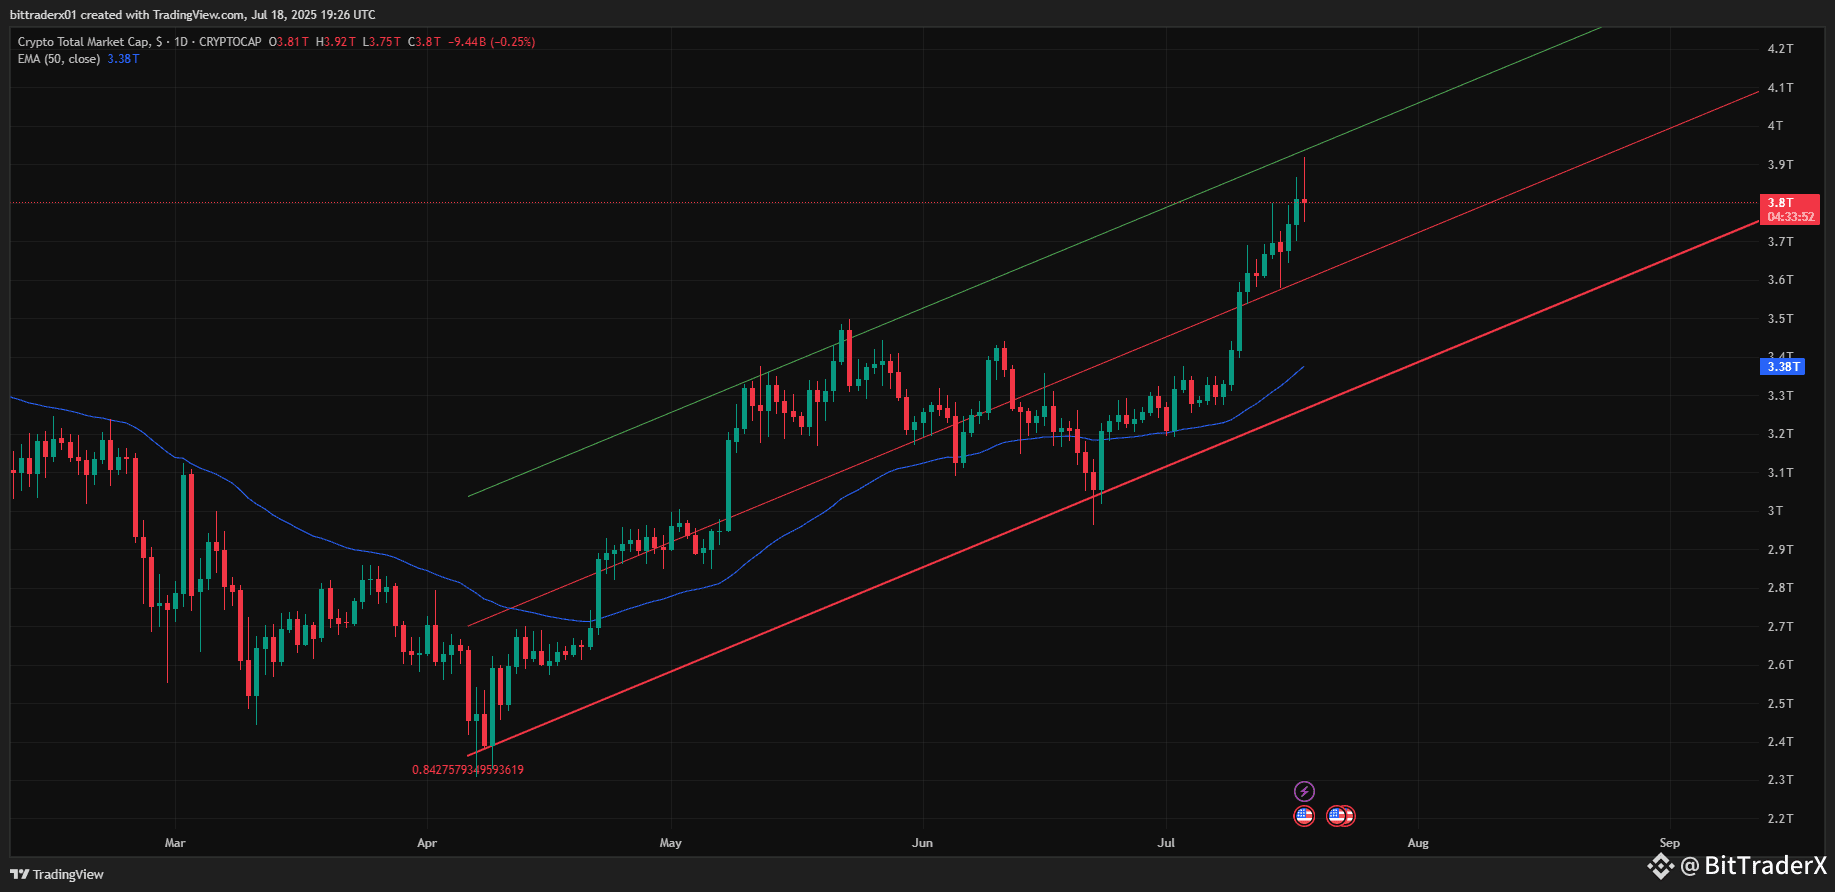Select the red 3.8T current price label
Screen dimensions: 1835x892
tap(1789, 202)
